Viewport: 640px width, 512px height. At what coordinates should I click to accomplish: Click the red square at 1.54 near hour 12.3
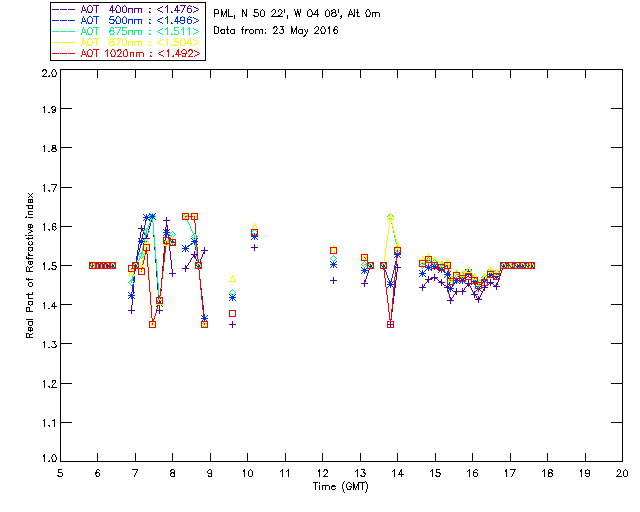click(x=333, y=250)
